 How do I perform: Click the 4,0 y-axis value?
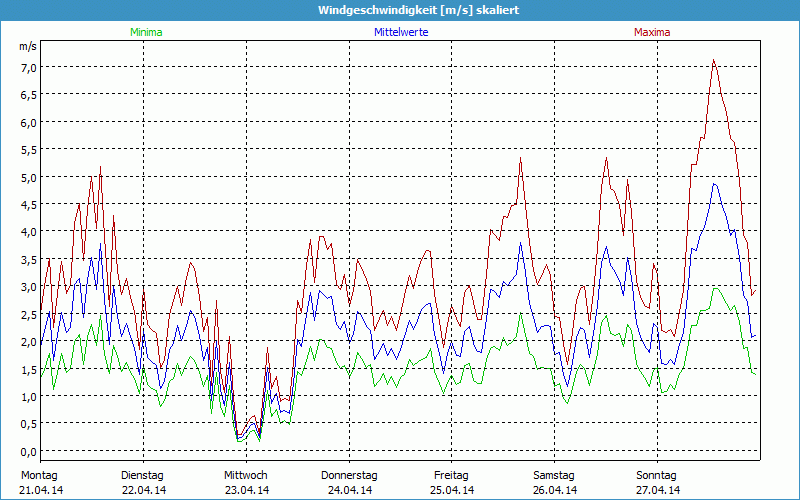coord(28,232)
